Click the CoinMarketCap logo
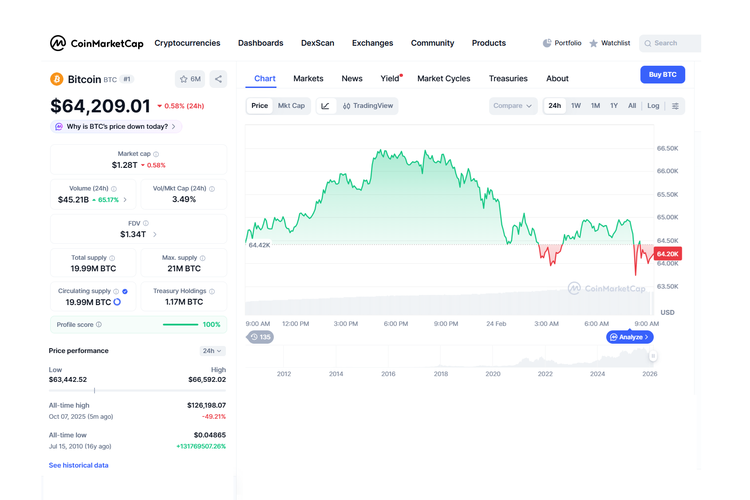The height and width of the screenshot is (500, 750). (x=97, y=43)
